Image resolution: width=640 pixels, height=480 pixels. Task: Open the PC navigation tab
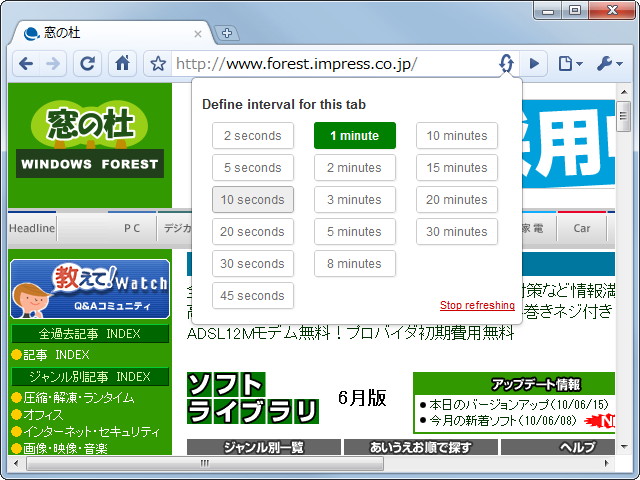coord(132,228)
